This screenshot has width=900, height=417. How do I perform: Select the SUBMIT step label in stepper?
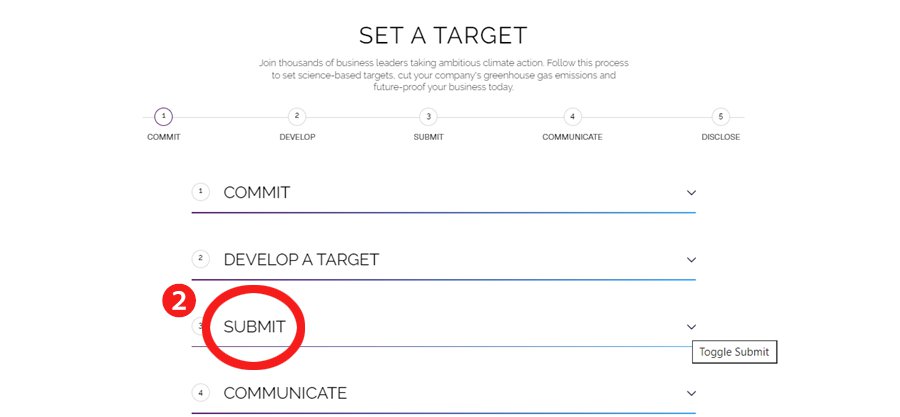click(428, 137)
